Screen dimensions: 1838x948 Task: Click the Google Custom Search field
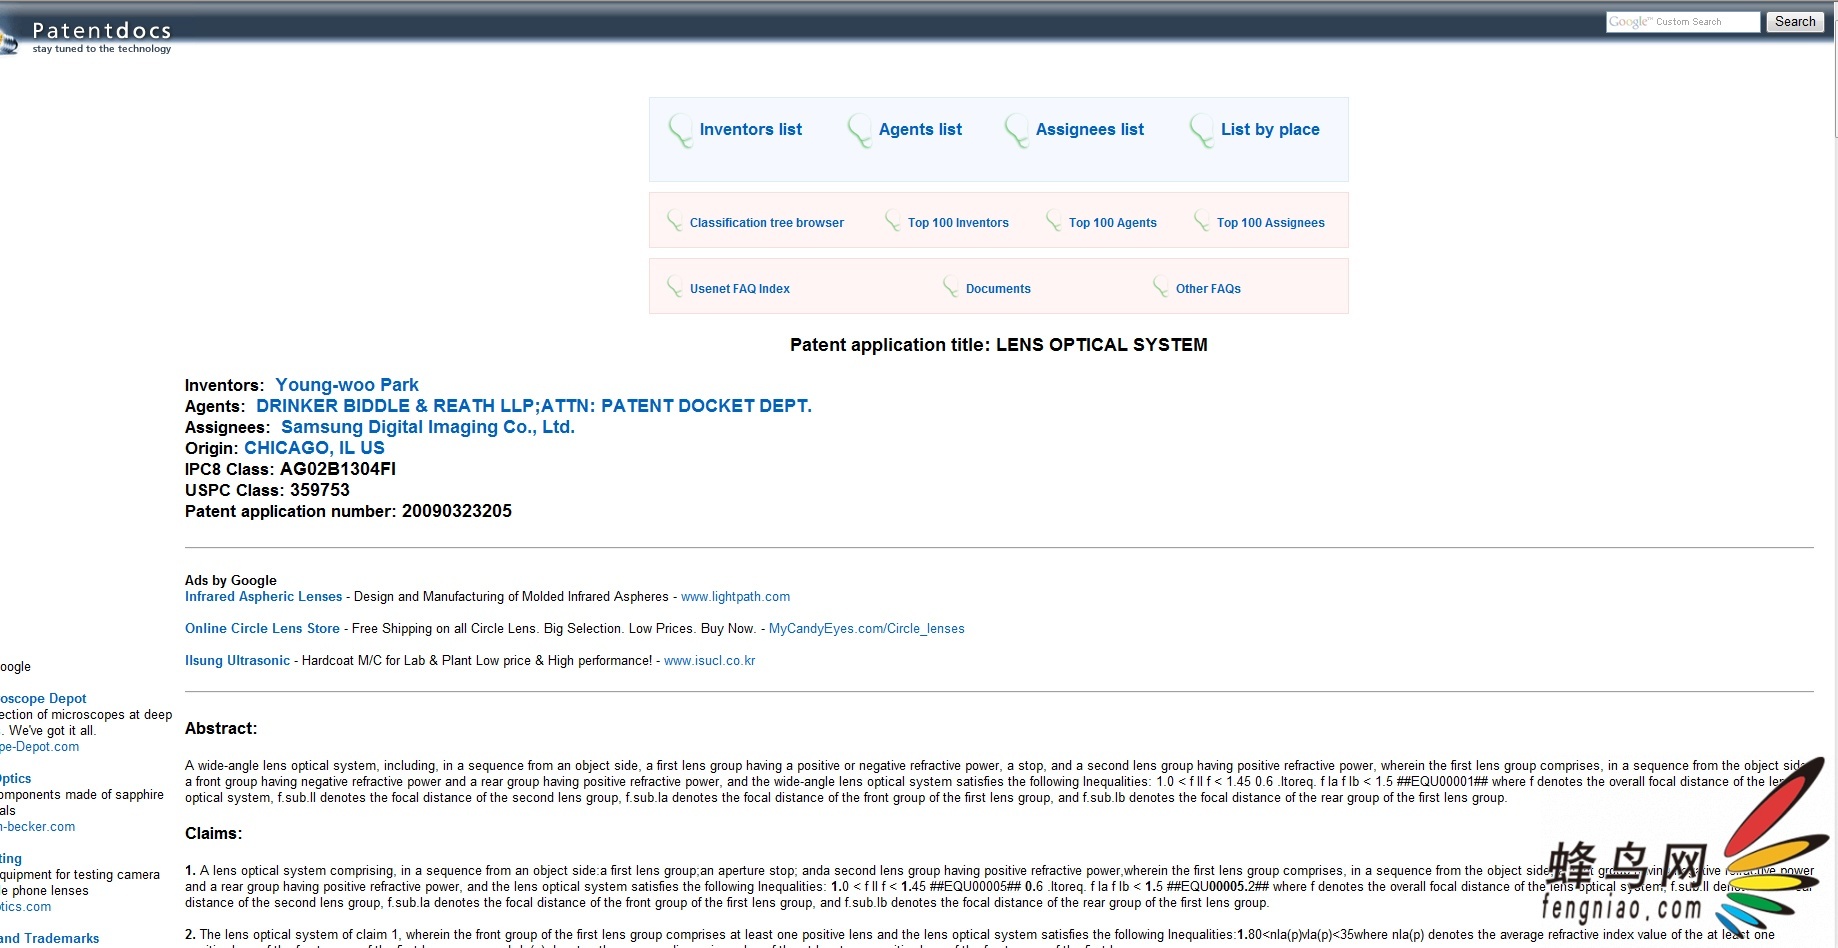(1683, 22)
